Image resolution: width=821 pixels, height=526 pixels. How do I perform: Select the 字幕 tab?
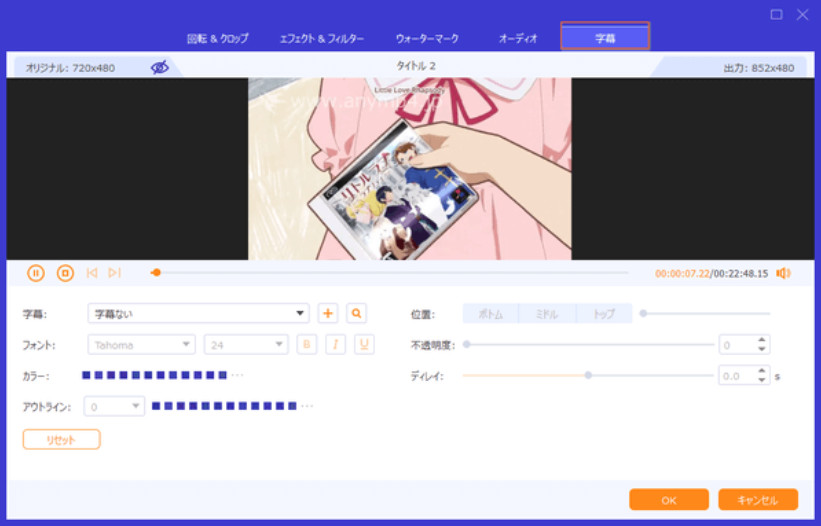(605, 36)
